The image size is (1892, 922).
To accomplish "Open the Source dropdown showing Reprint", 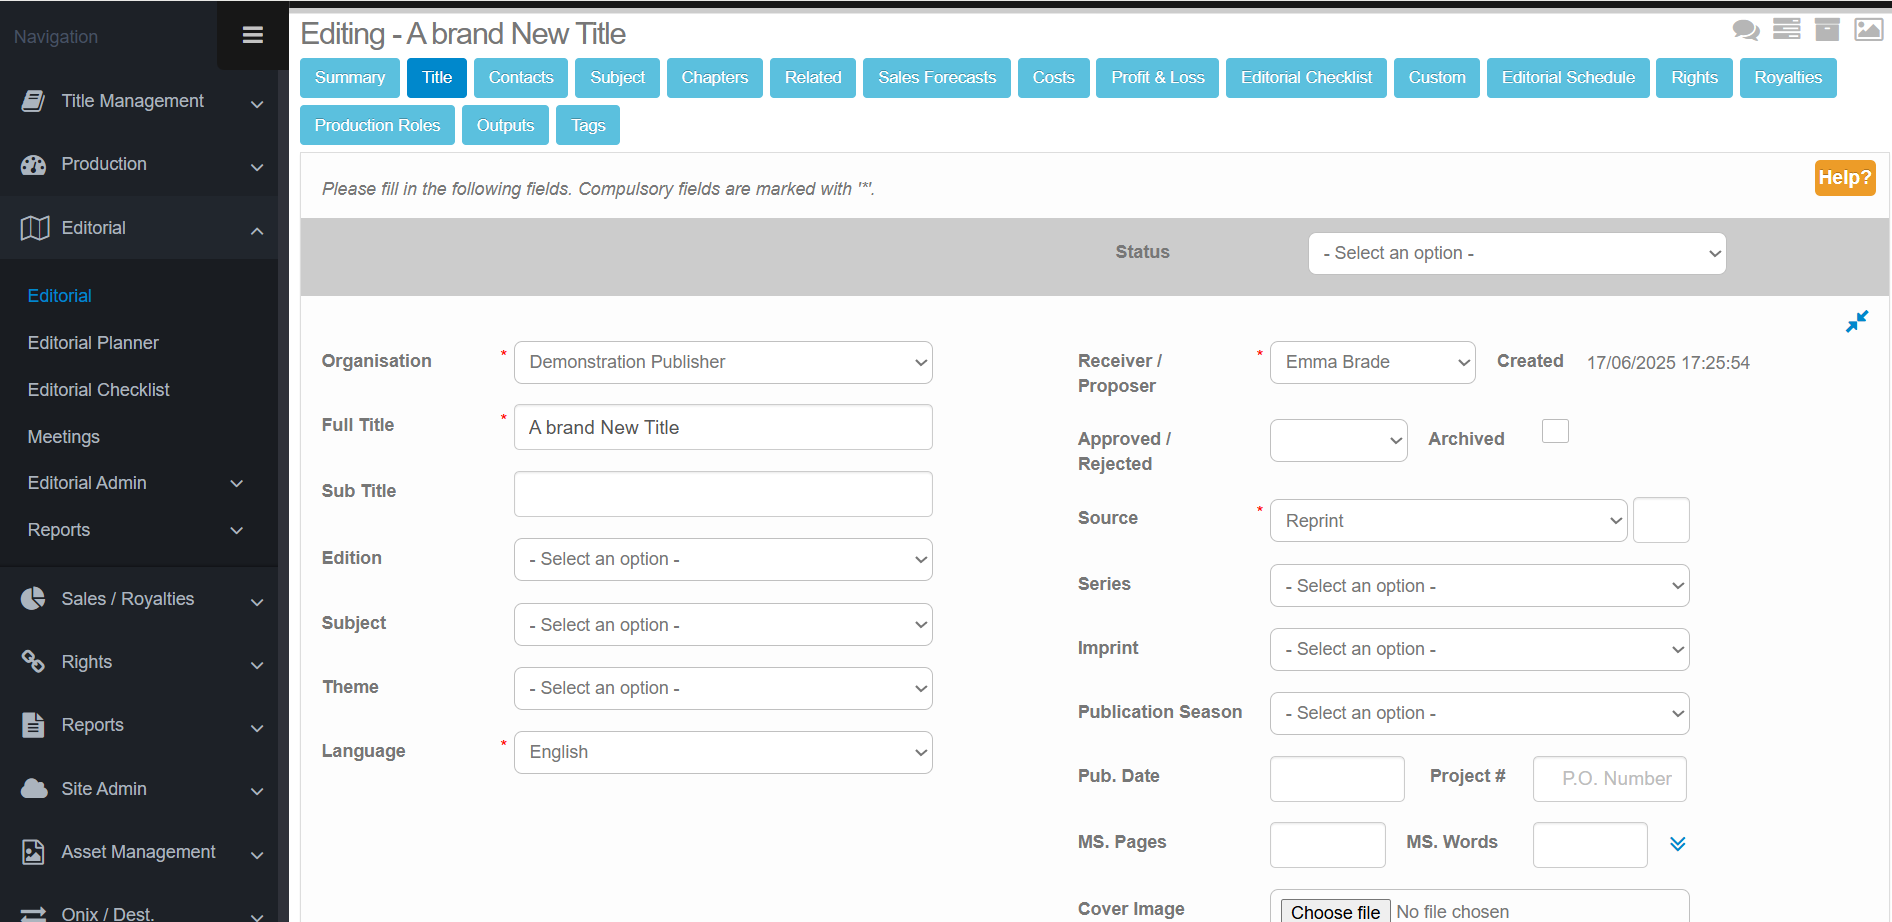I will tap(1448, 521).
